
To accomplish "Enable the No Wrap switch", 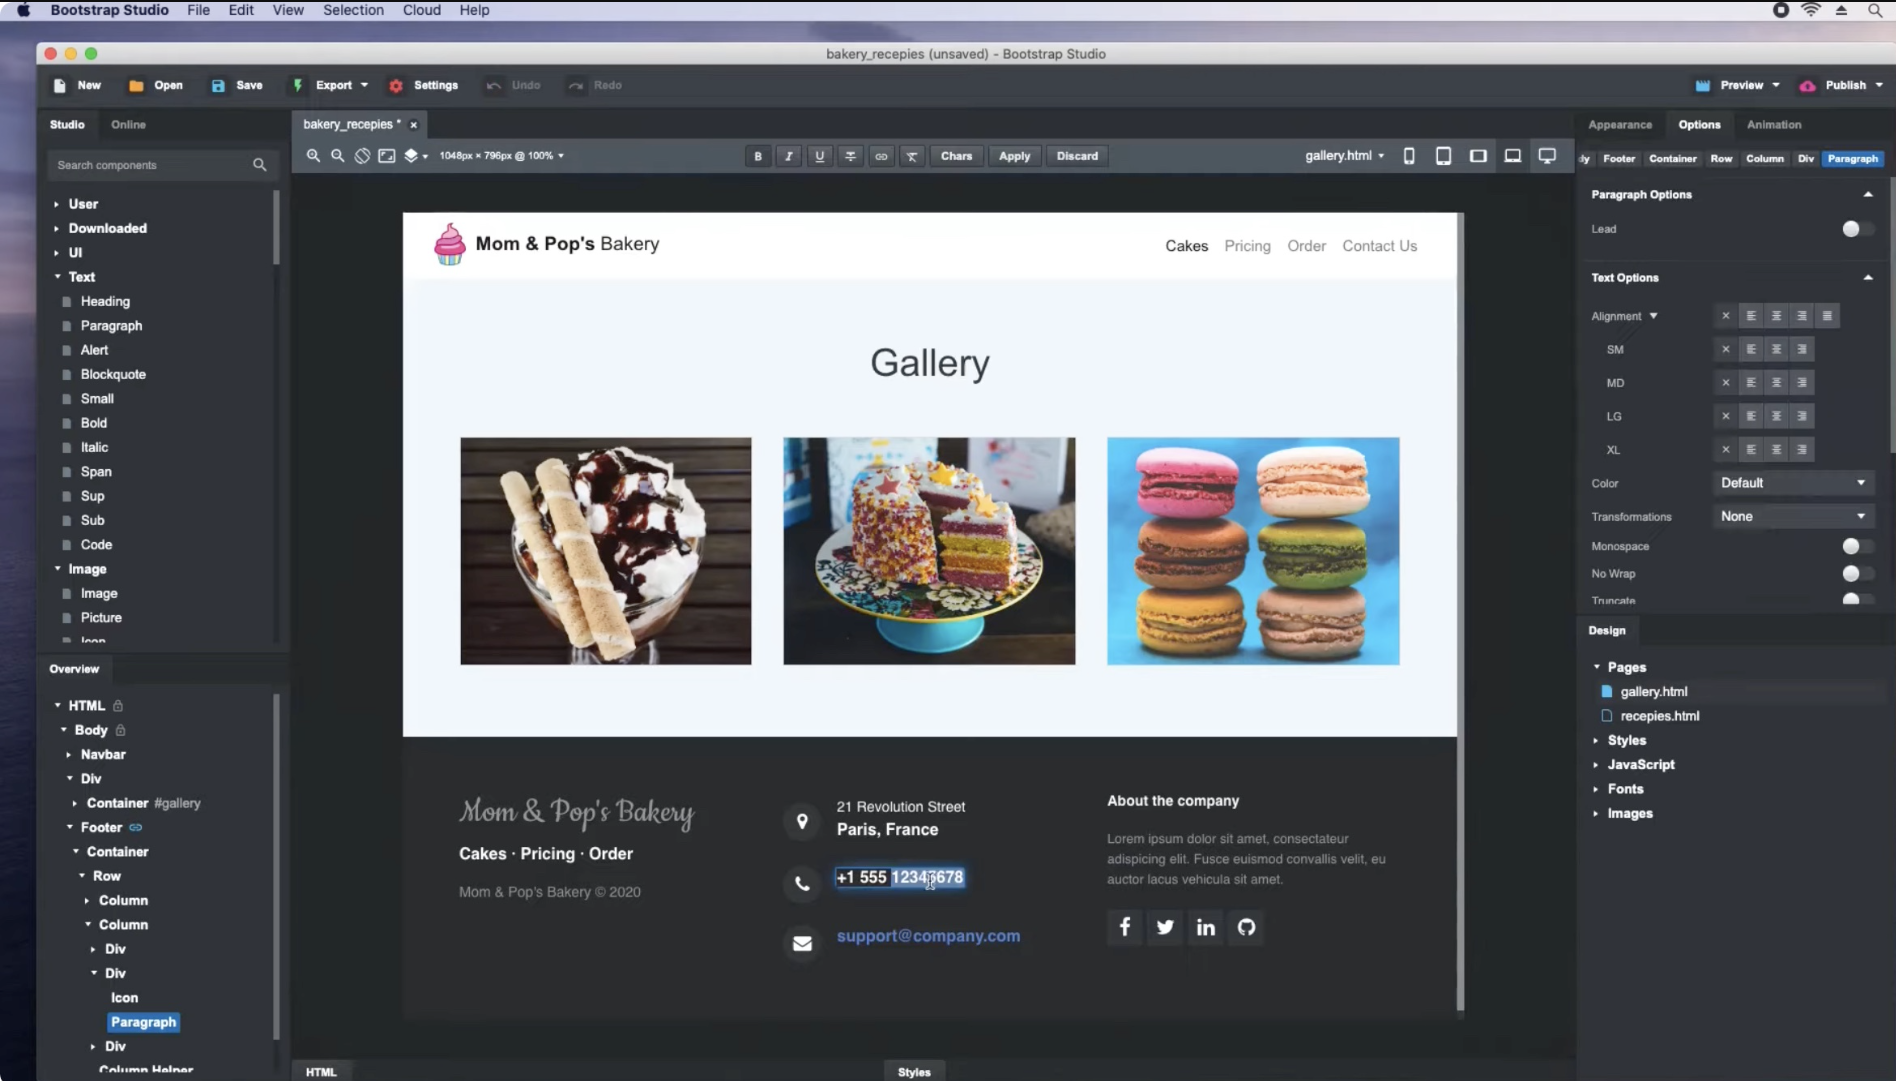I will click(1856, 574).
